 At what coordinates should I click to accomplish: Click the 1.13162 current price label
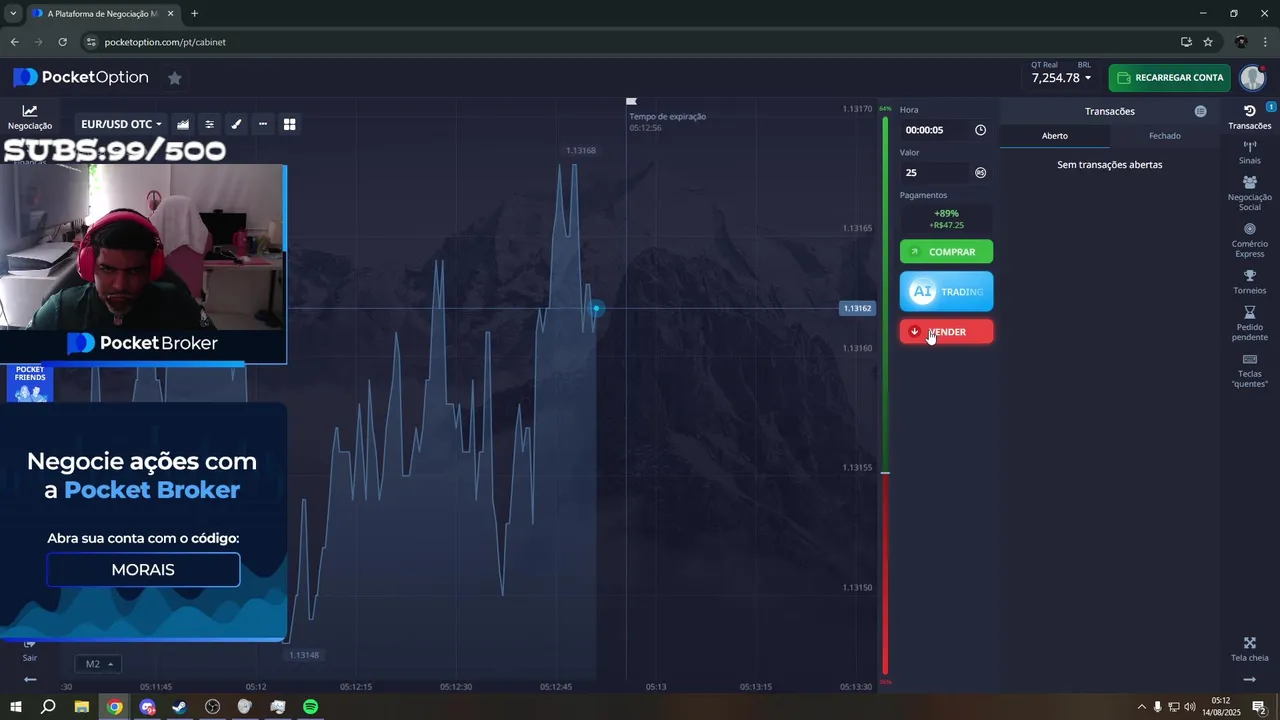(x=857, y=308)
